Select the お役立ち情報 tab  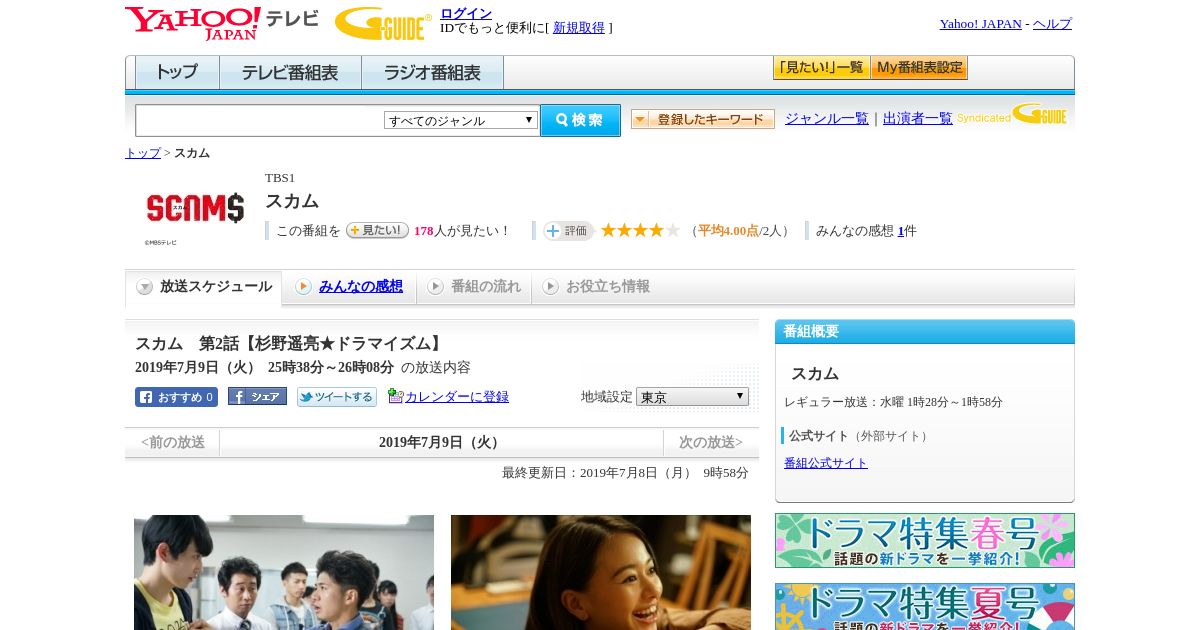(596, 287)
